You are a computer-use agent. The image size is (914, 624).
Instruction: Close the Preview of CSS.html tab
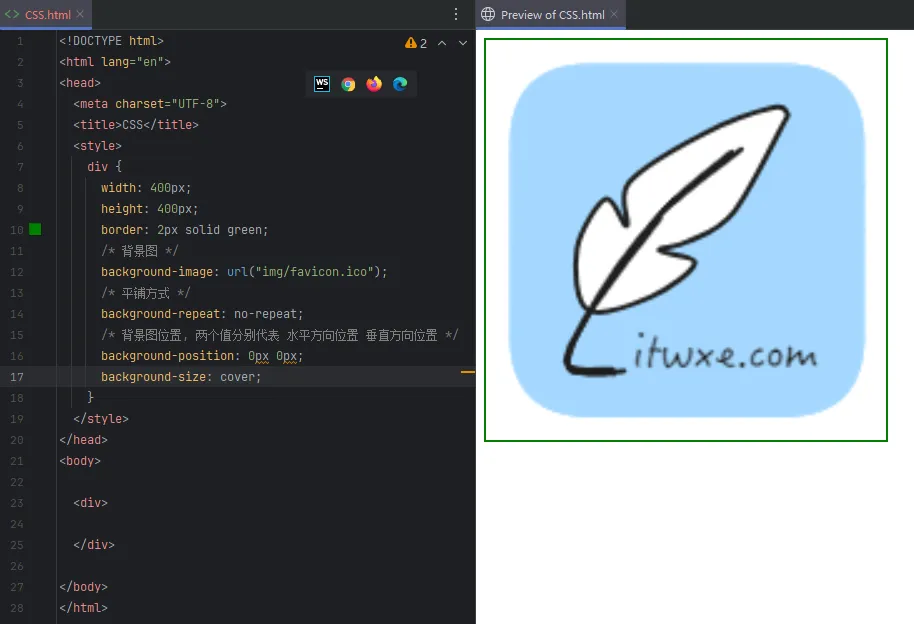614,14
